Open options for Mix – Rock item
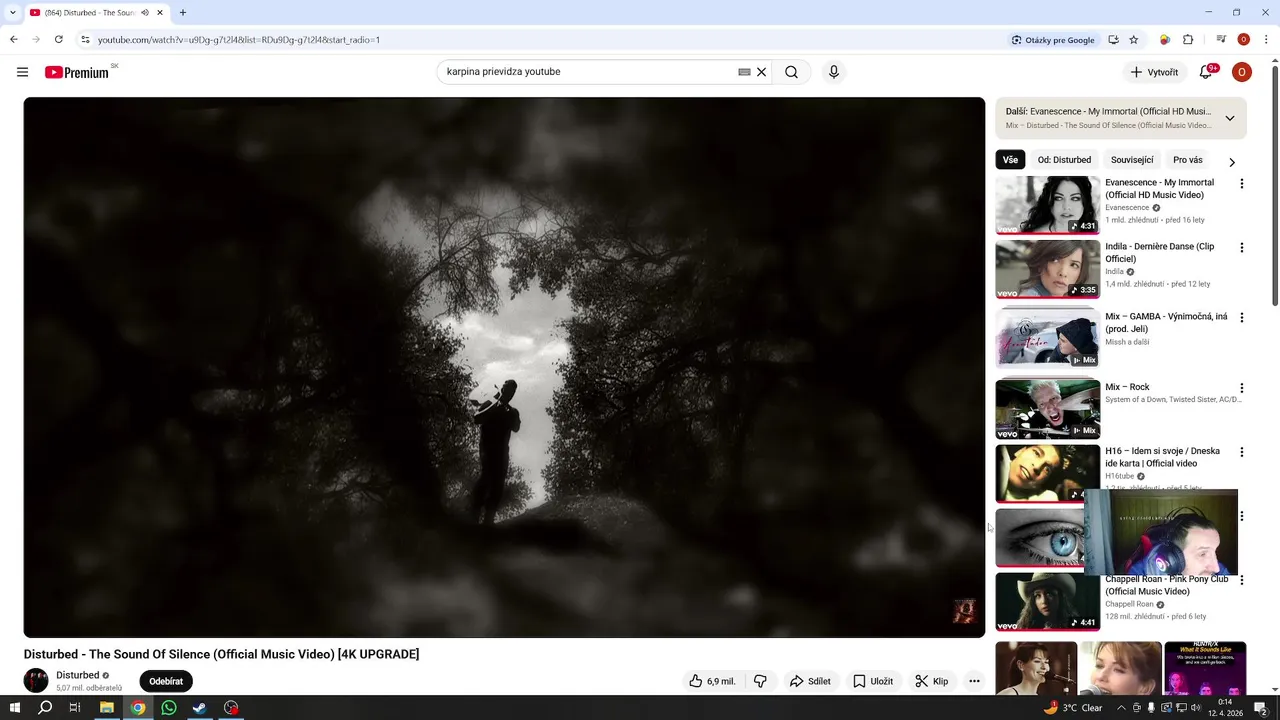Viewport: 1280px width, 720px height. pos(1242,388)
